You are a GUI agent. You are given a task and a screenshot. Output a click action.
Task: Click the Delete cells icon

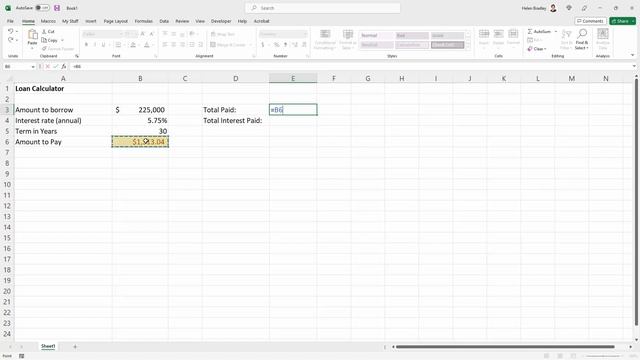point(498,34)
